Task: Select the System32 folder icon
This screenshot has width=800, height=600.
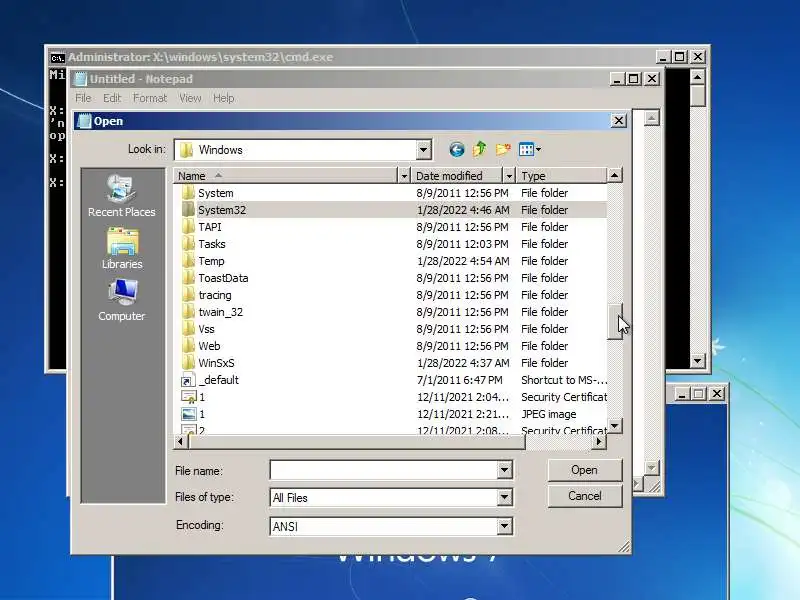Action: point(188,210)
